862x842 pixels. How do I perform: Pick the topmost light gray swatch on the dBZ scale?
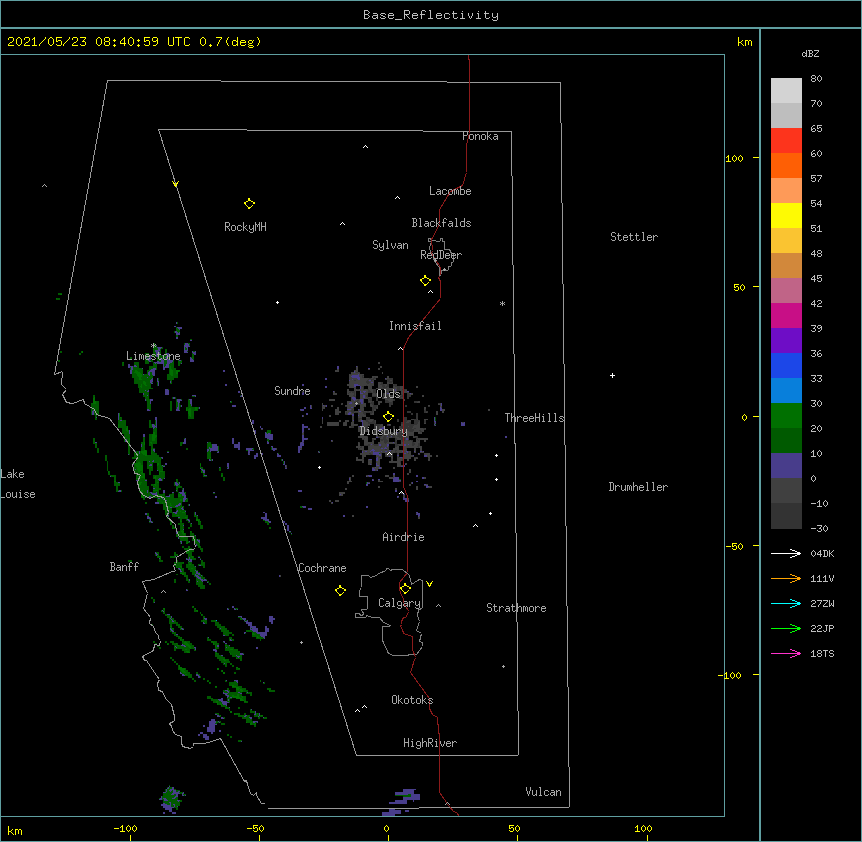[x=786, y=91]
